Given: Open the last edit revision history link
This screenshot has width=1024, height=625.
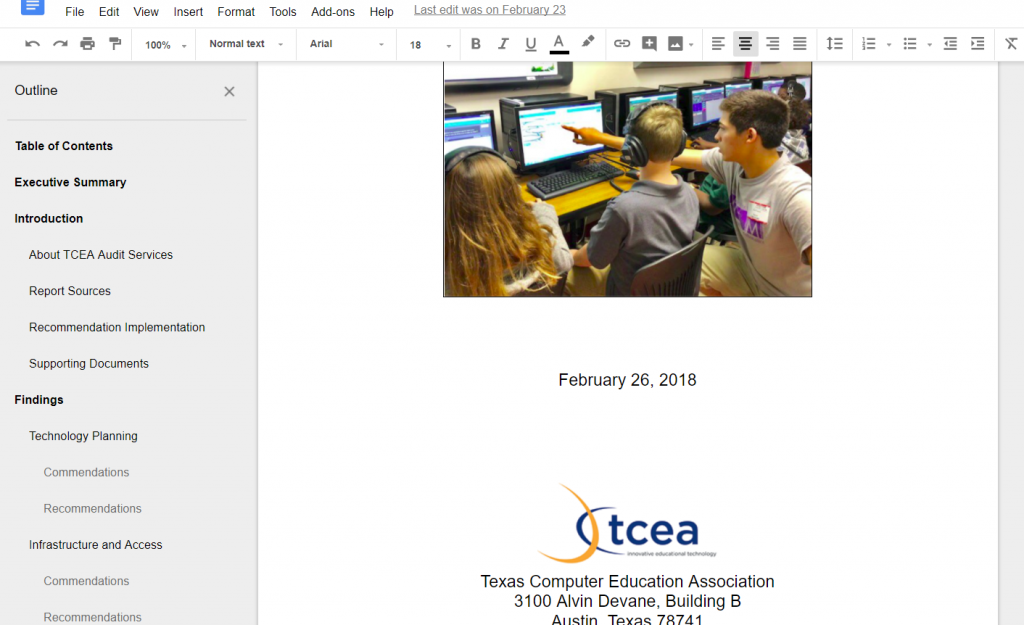Looking at the screenshot, I should coord(490,10).
